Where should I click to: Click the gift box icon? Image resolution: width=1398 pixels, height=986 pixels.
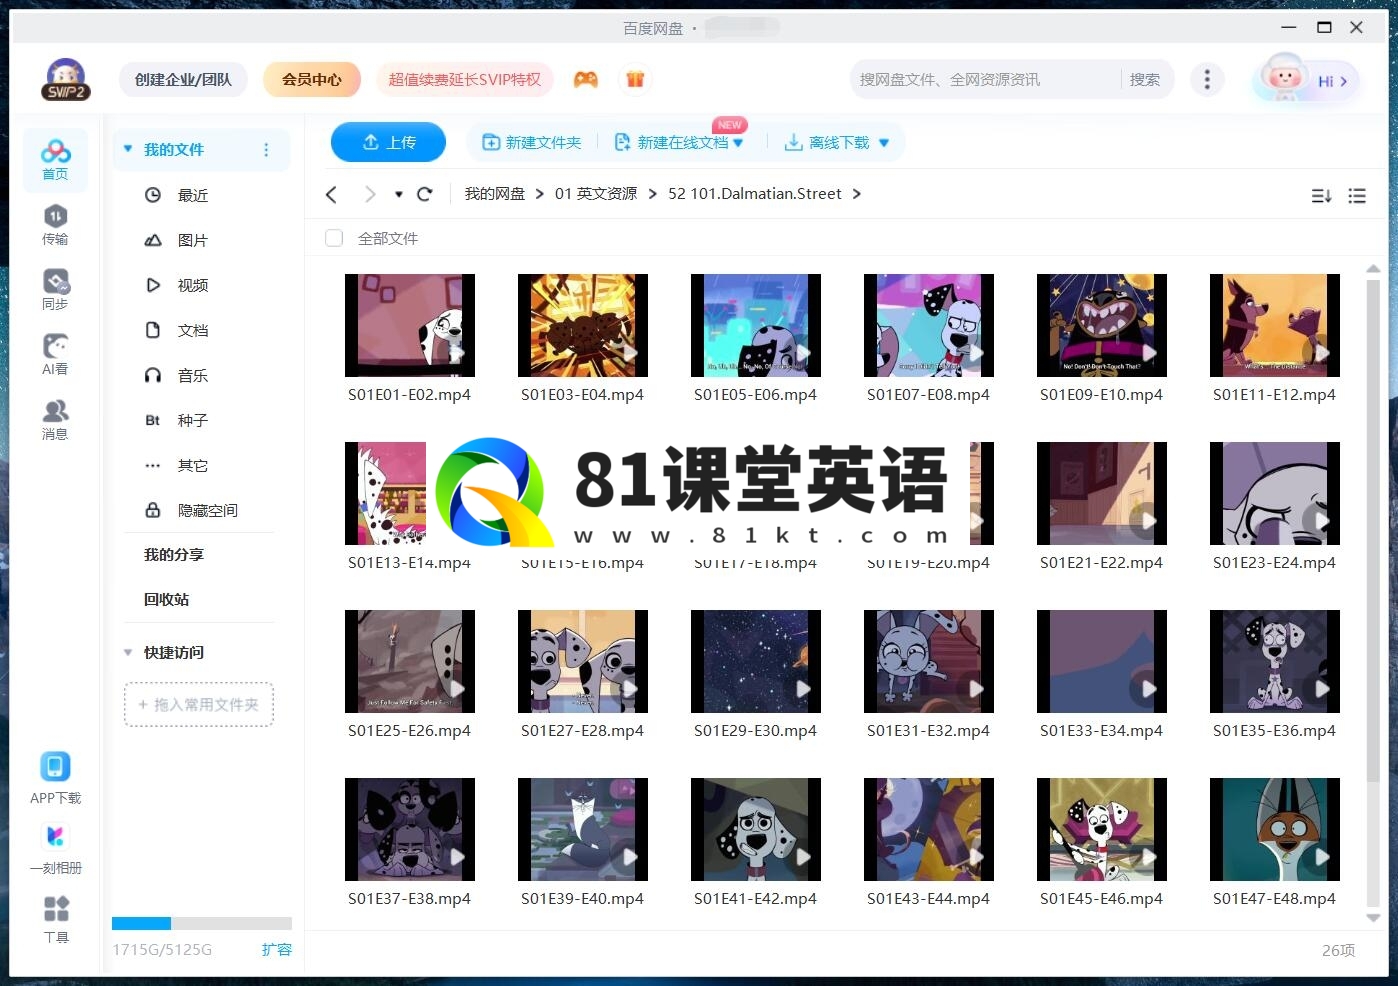pos(635,79)
